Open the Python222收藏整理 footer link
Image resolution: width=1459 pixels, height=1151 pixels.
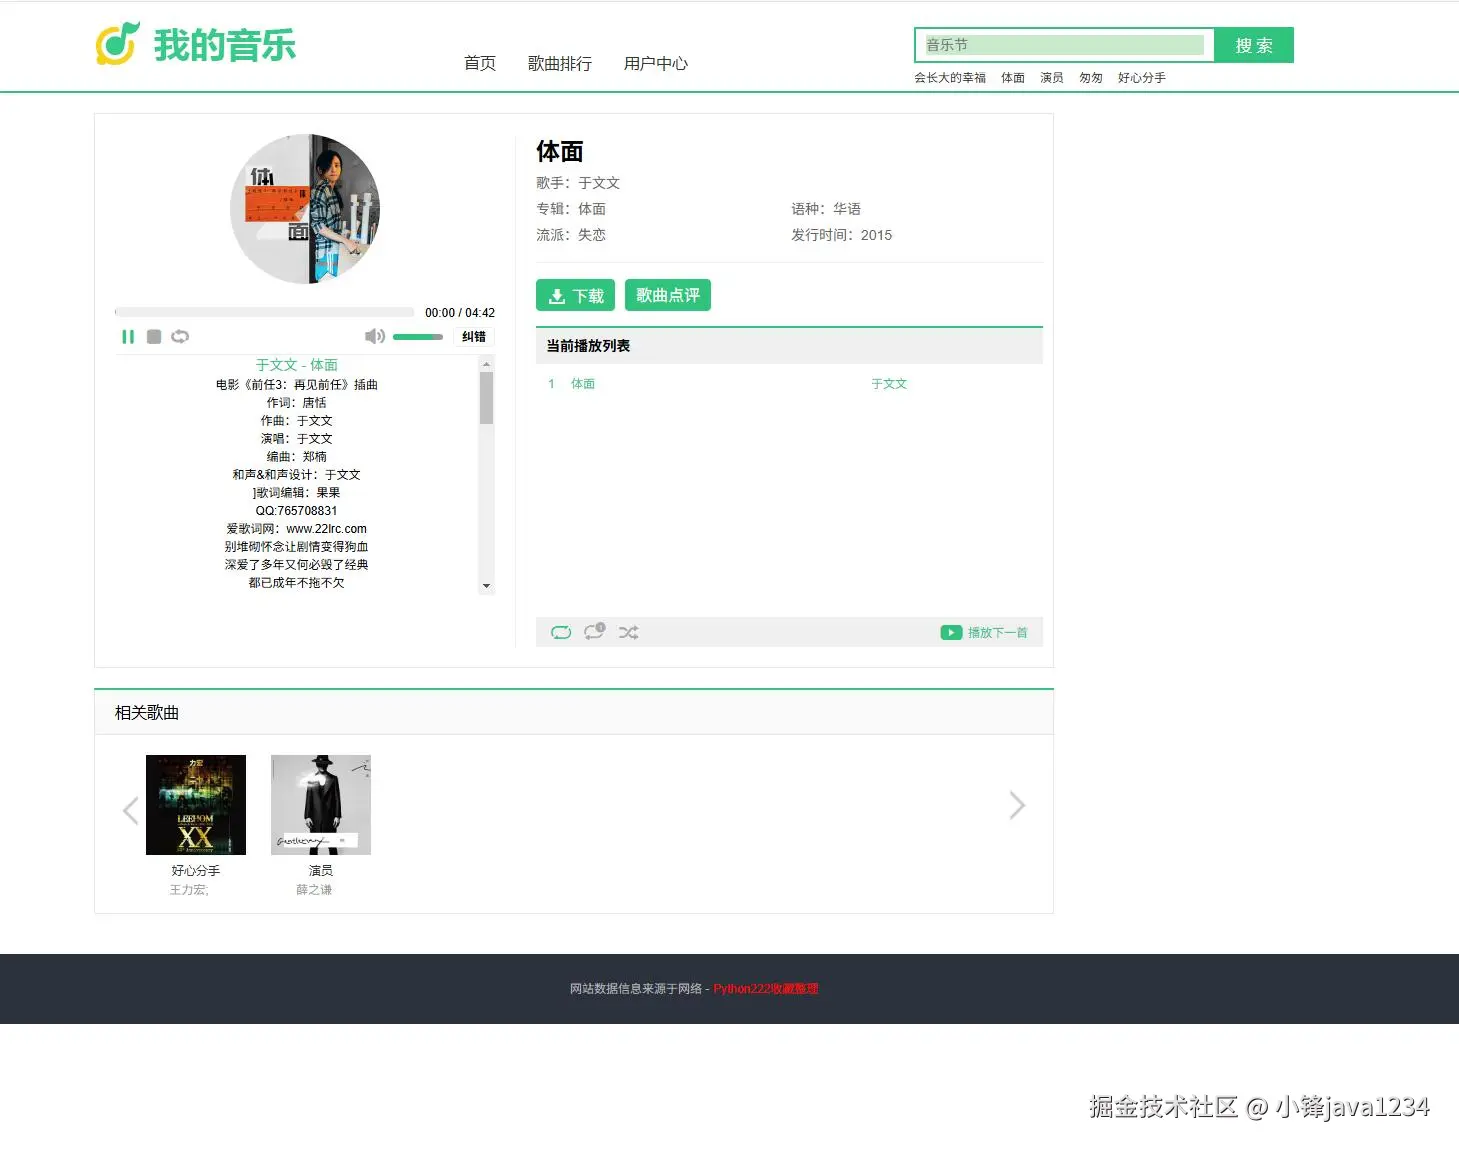pos(766,989)
